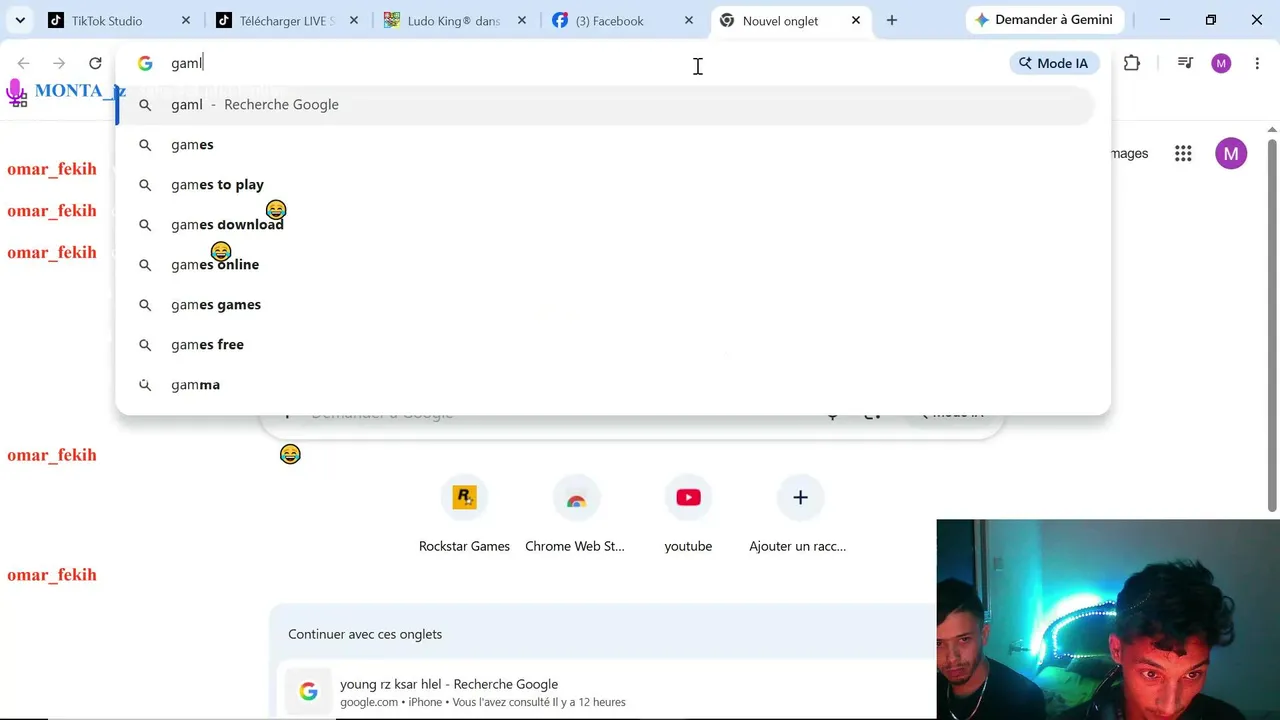Go forward with the forward arrow
Screen dimensions: 1280x720
coord(59,63)
